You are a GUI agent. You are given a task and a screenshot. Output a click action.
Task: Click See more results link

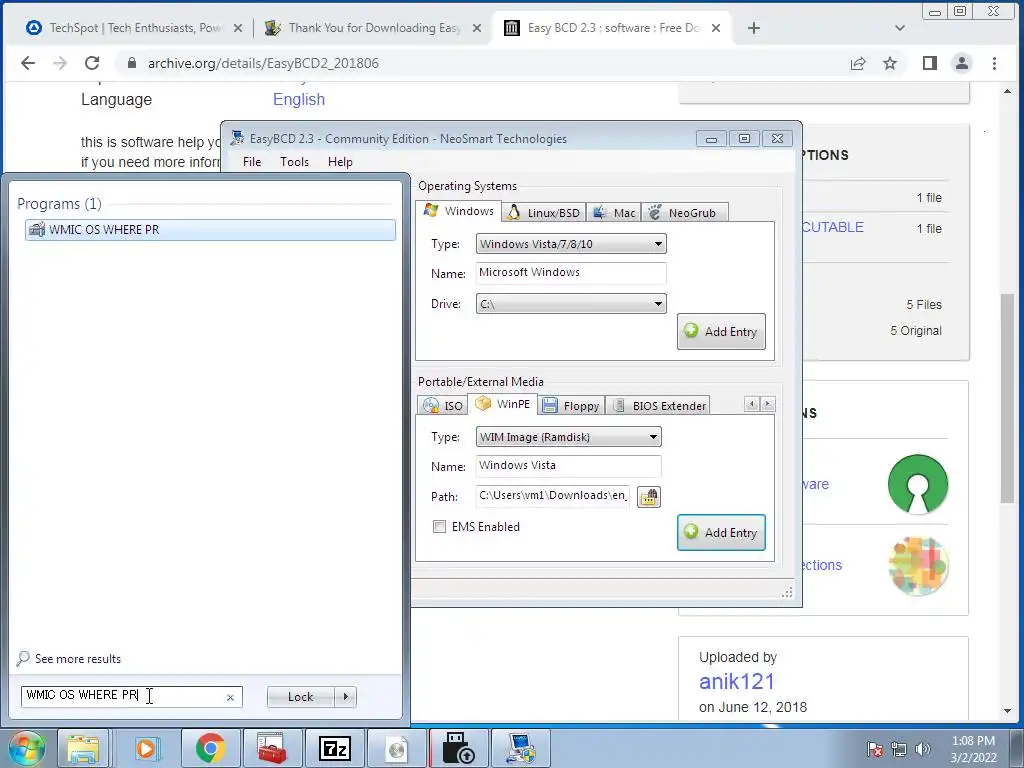click(x=77, y=658)
